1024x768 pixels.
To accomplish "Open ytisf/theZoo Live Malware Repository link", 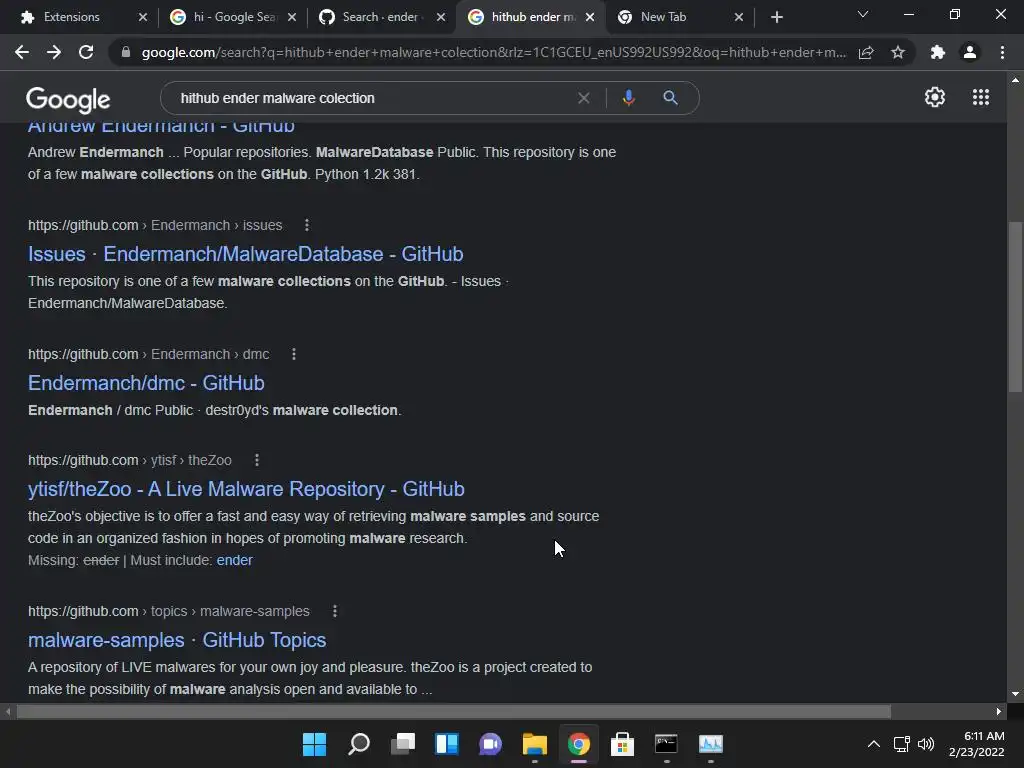I will tap(246, 489).
